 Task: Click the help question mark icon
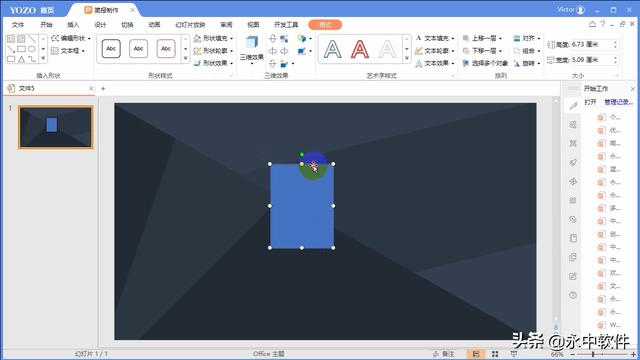point(602,24)
